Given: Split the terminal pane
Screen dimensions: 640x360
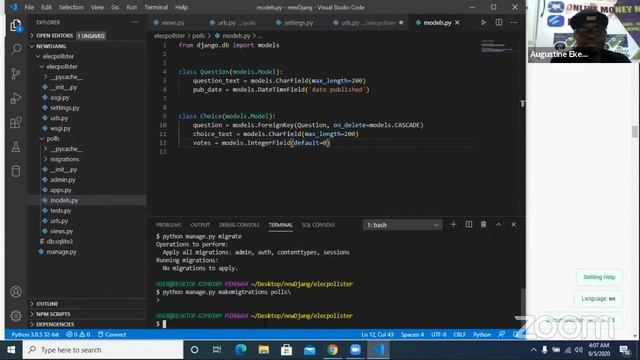Looking at the screenshot, I should (469, 224).
